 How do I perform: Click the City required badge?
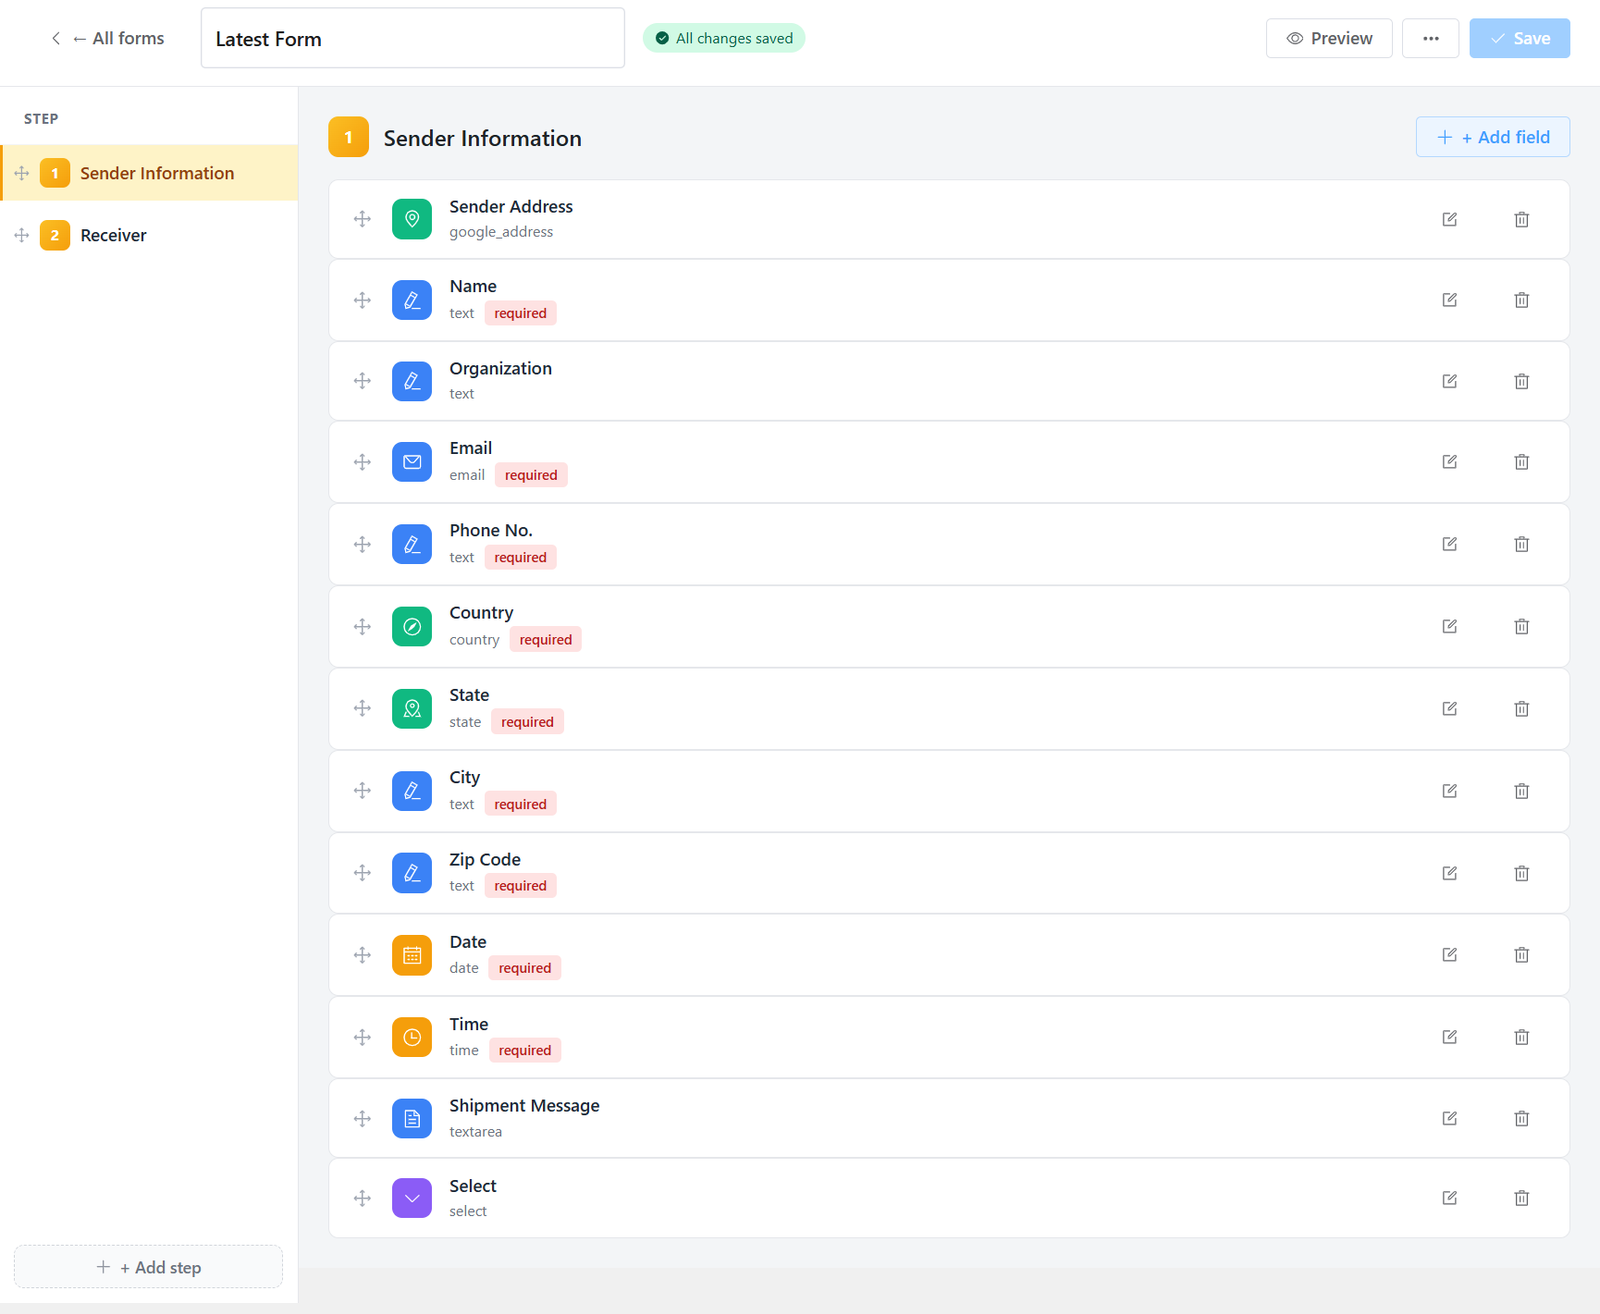pos(520,804)
